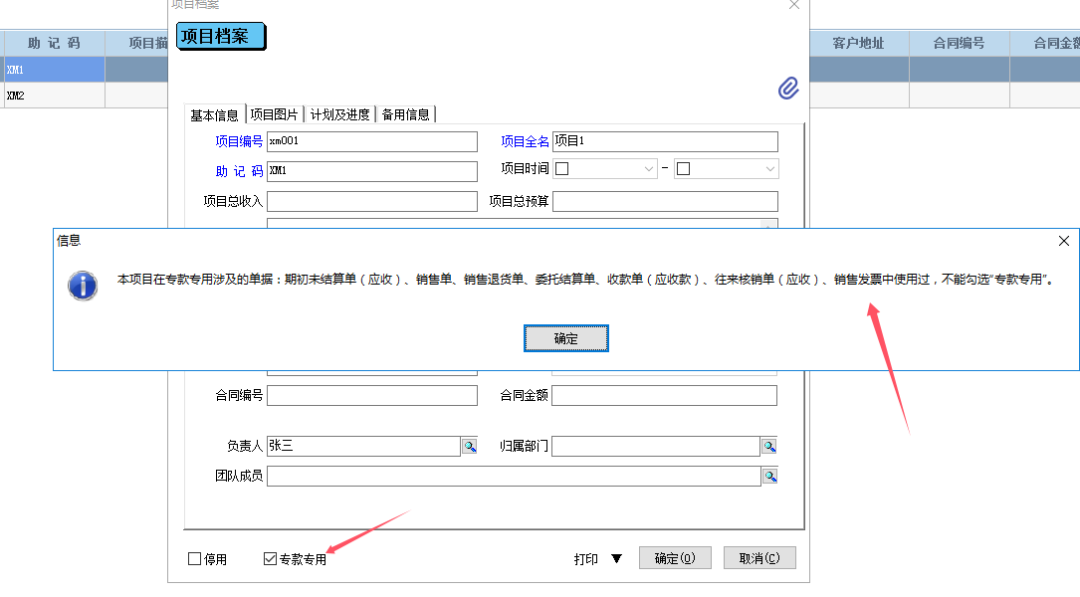Tick the project end date checkbox
The image size is (1080, 597).
point(683,169)
